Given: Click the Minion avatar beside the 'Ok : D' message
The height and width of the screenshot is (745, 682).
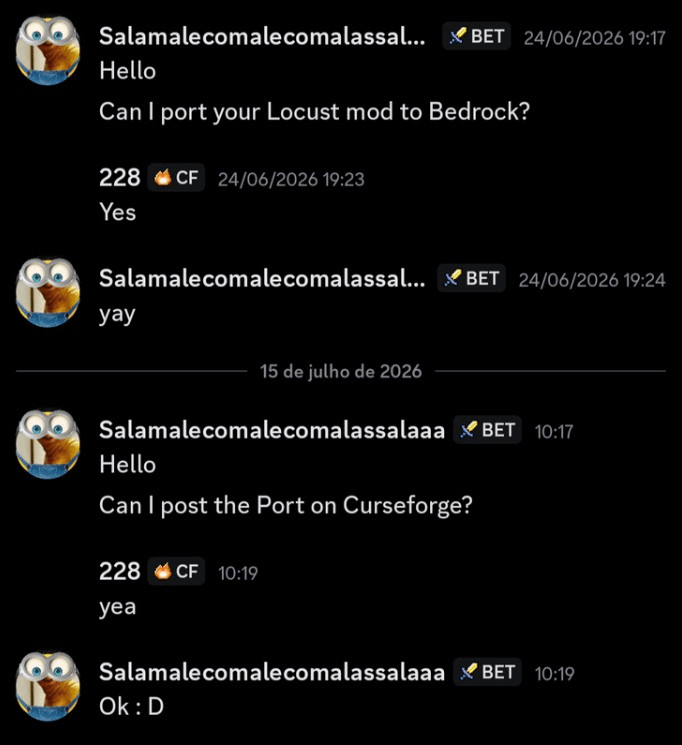Looking at the screenshot, I should tap(48, 686).
